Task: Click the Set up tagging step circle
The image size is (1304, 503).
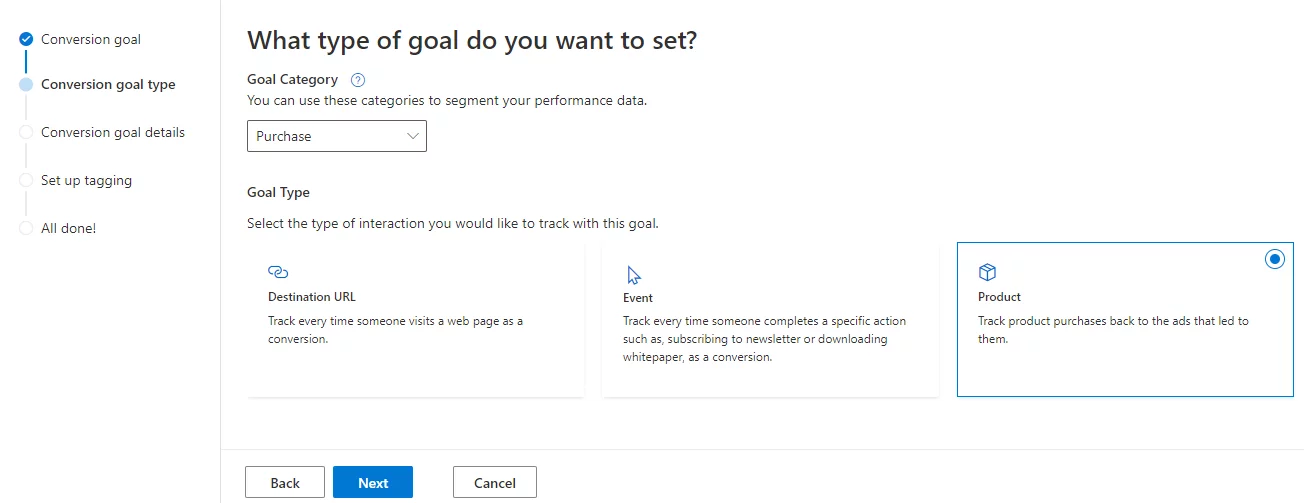Action: tap(26, 180)
